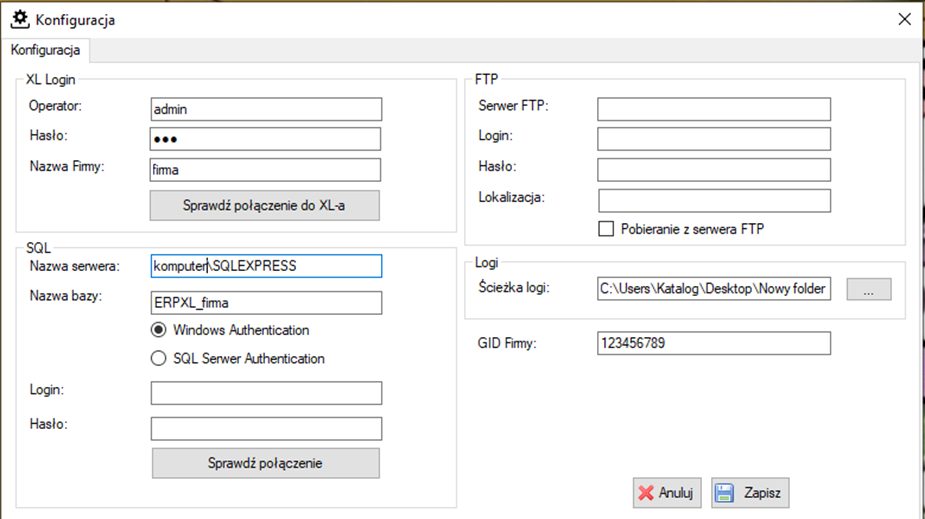Viewport: 925px width, 519px height.
Task: Click the Ścieżka logi path field
Action: 714,288
